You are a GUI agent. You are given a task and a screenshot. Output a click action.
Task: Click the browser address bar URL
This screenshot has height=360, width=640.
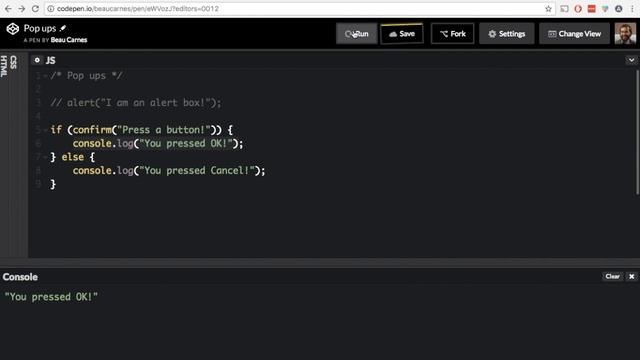click(138, 9)
